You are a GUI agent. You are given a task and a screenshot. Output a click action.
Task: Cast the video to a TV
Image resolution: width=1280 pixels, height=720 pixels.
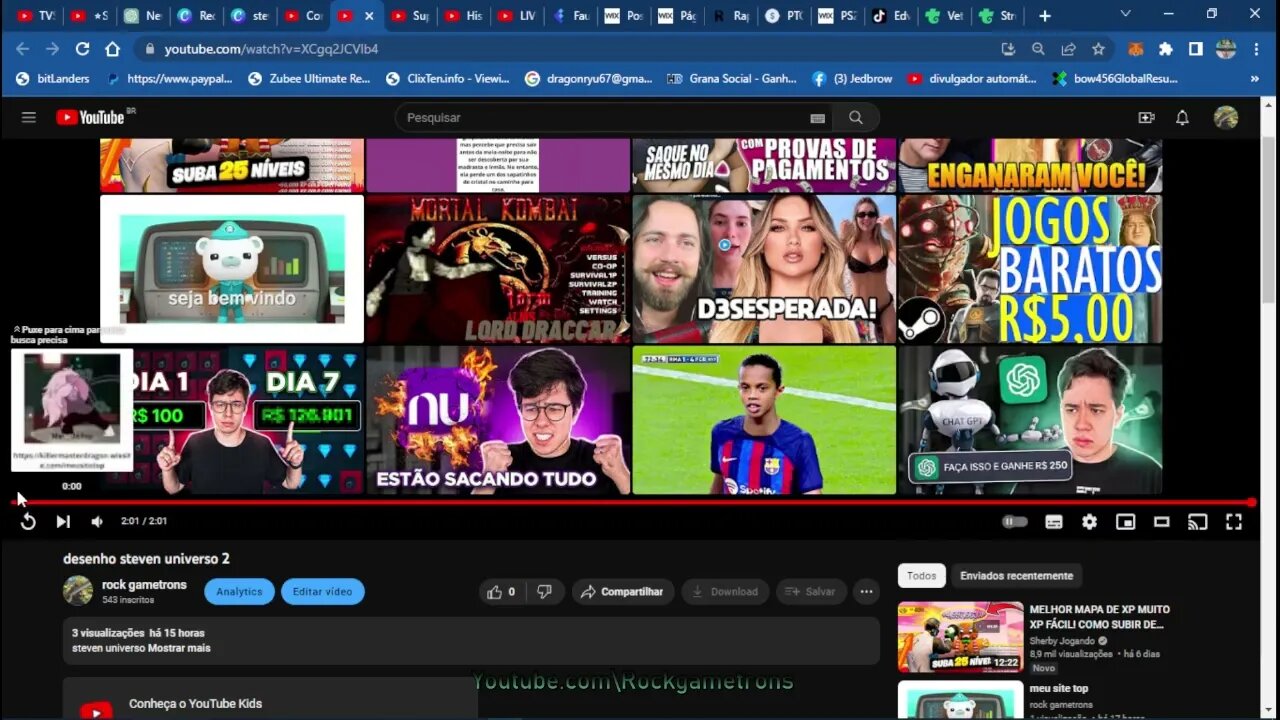[1197, 521]
